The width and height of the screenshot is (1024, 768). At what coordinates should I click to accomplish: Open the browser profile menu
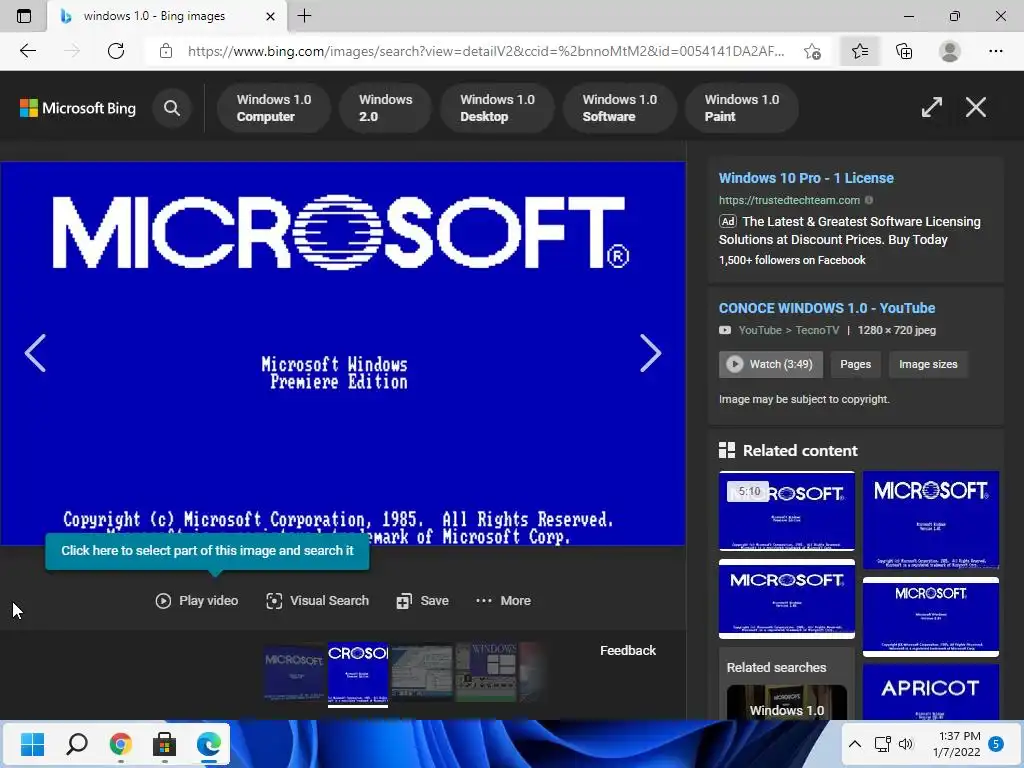(950, 51)
